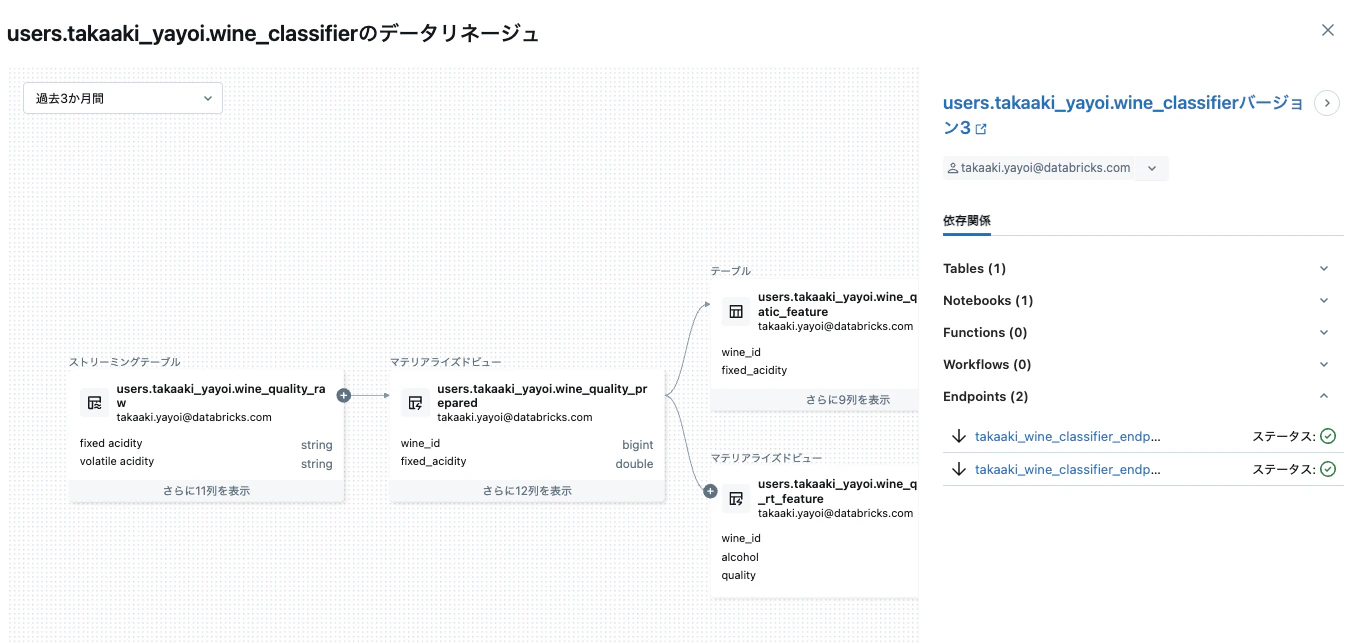Open the 過去3か月間 time range dropdown
1357x643 pixels.
[x=123, y=98]
